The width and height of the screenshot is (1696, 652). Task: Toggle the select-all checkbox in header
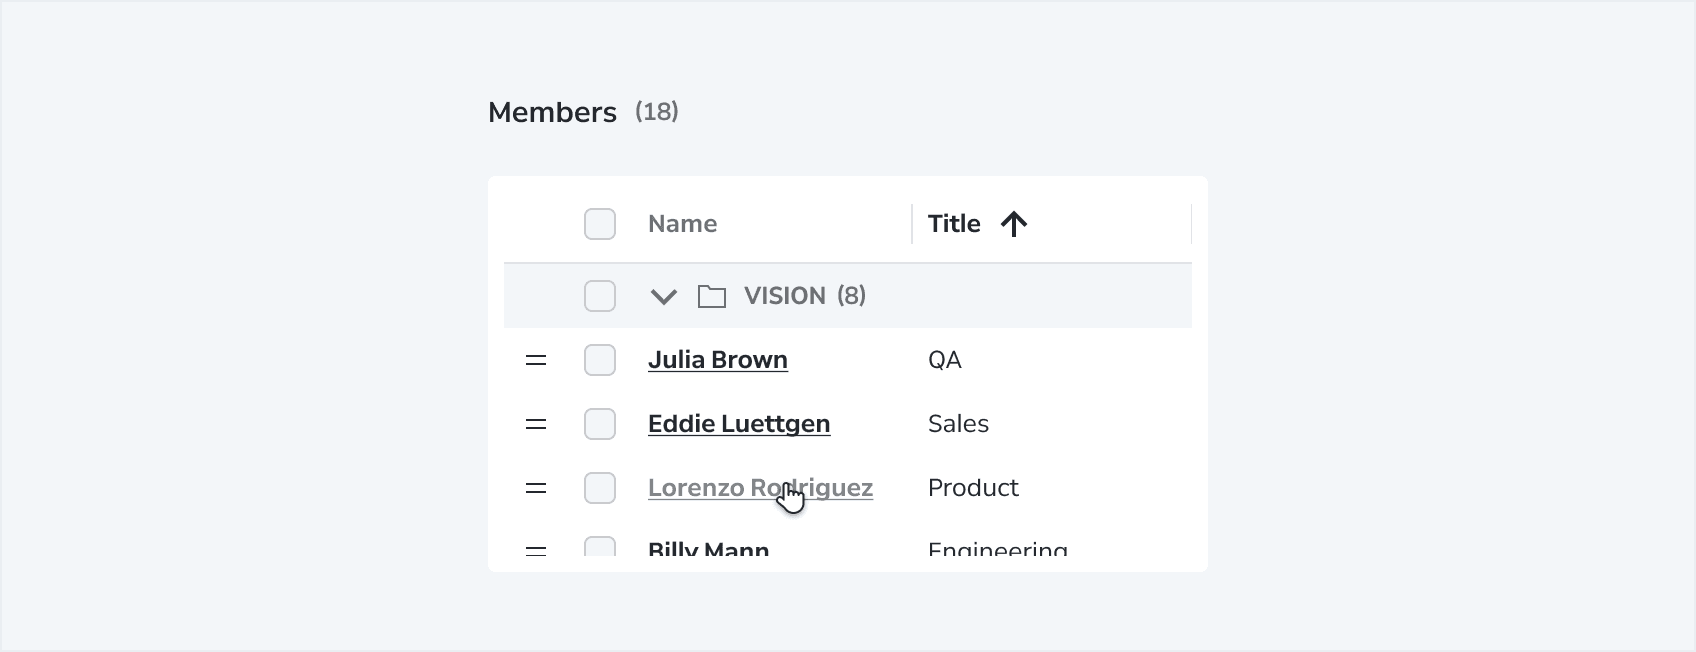(x=600, y=224)
